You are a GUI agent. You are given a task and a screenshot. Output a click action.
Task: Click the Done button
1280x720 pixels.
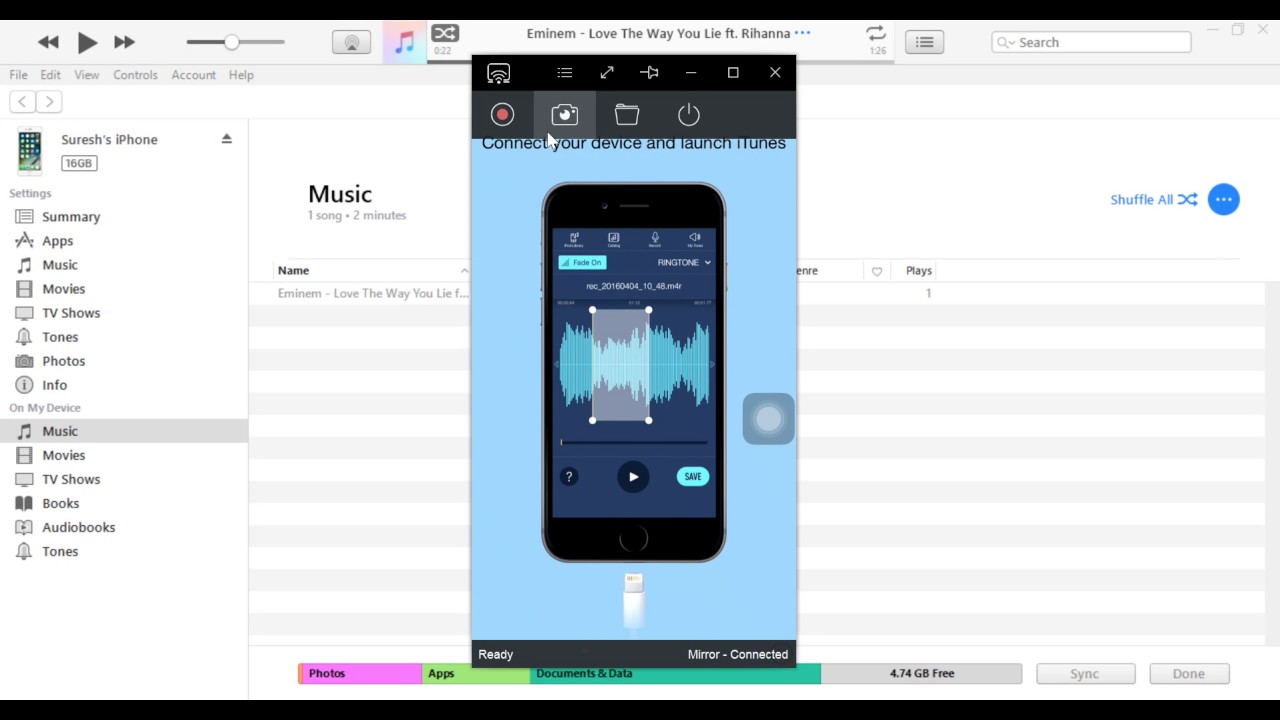coord(1189,674)
